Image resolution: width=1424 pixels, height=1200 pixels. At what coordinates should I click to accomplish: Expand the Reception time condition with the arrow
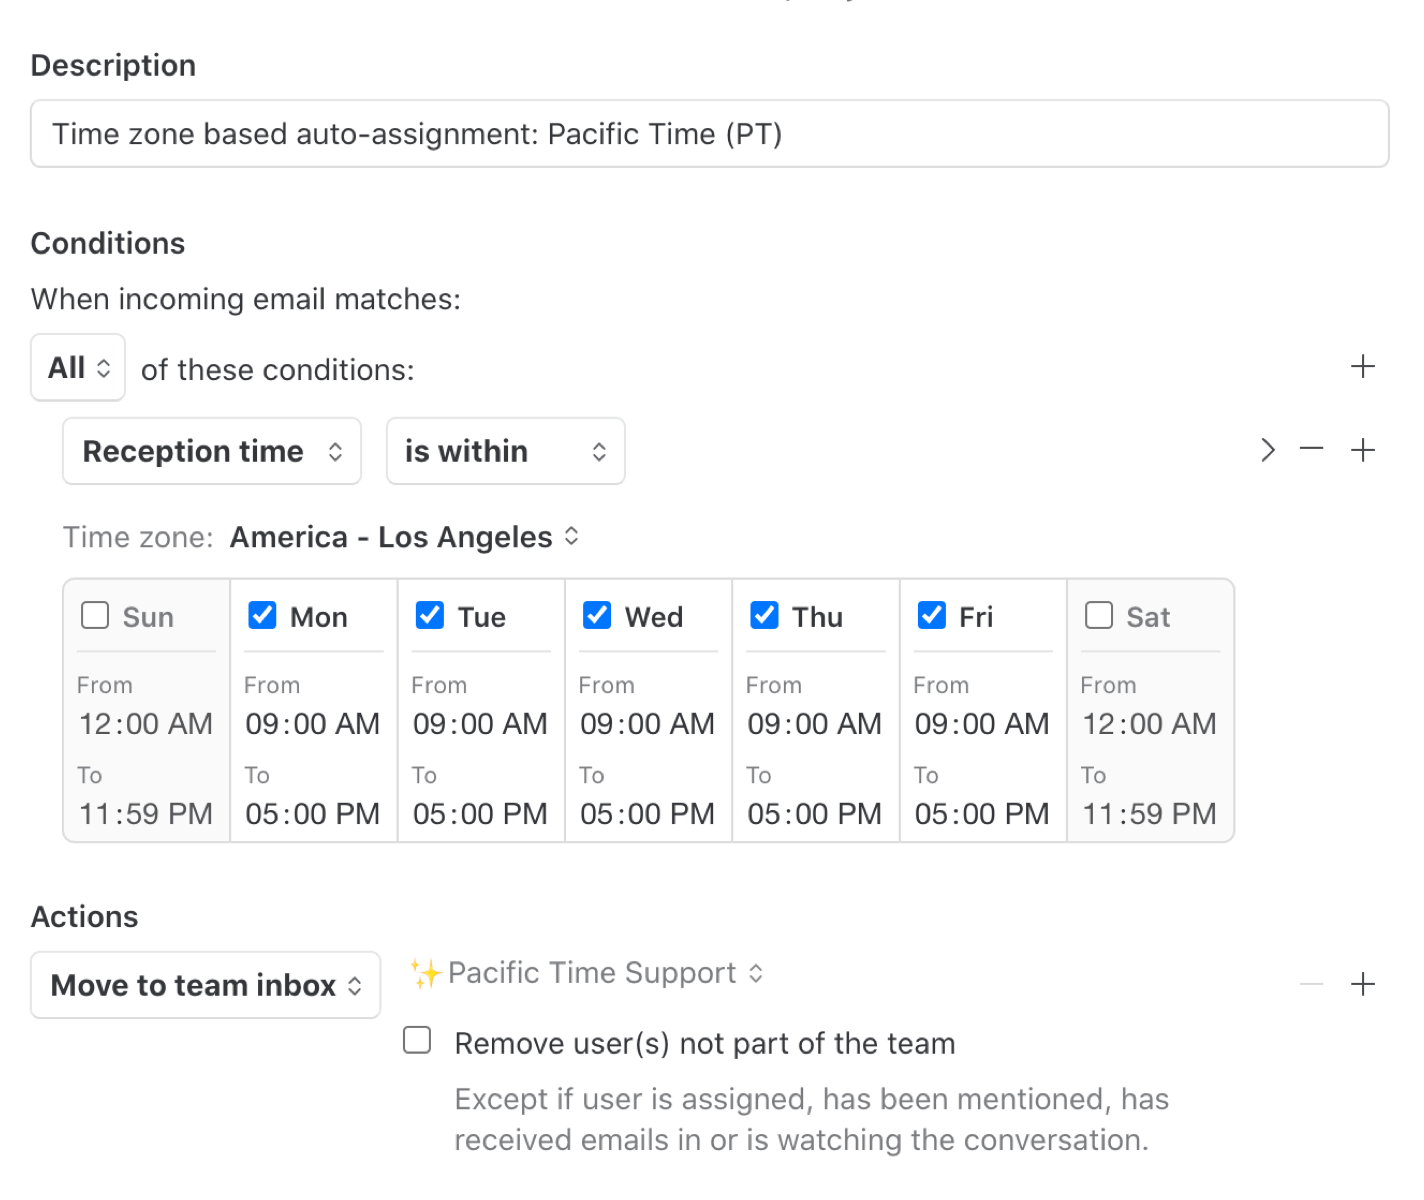click(x=1267, y=450)
